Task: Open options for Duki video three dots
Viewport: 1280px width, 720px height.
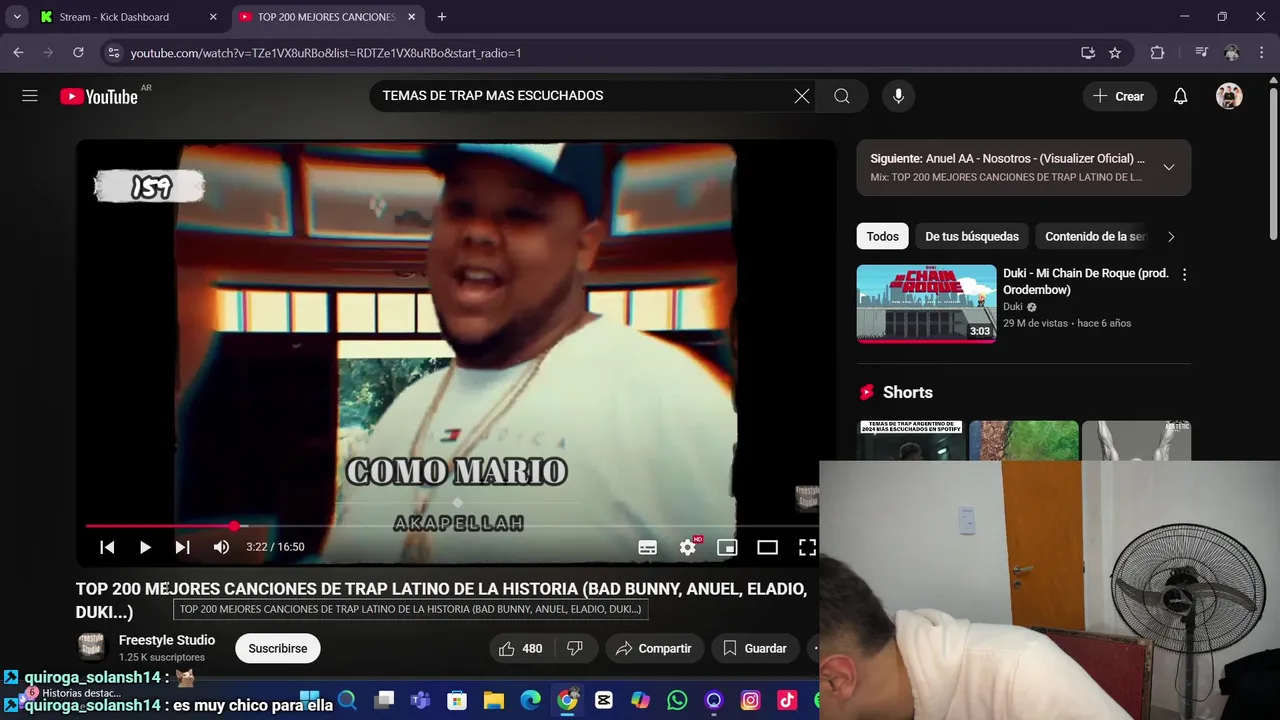Action: click(x=1185, y=274)
